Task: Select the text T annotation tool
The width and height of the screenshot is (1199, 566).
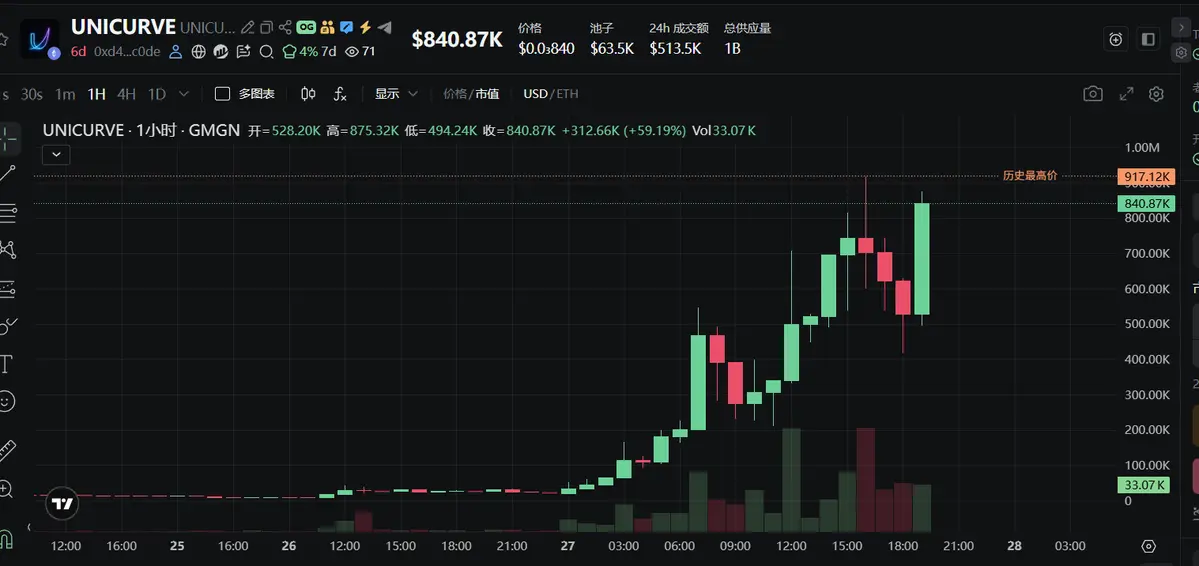Action: [6, 364]
